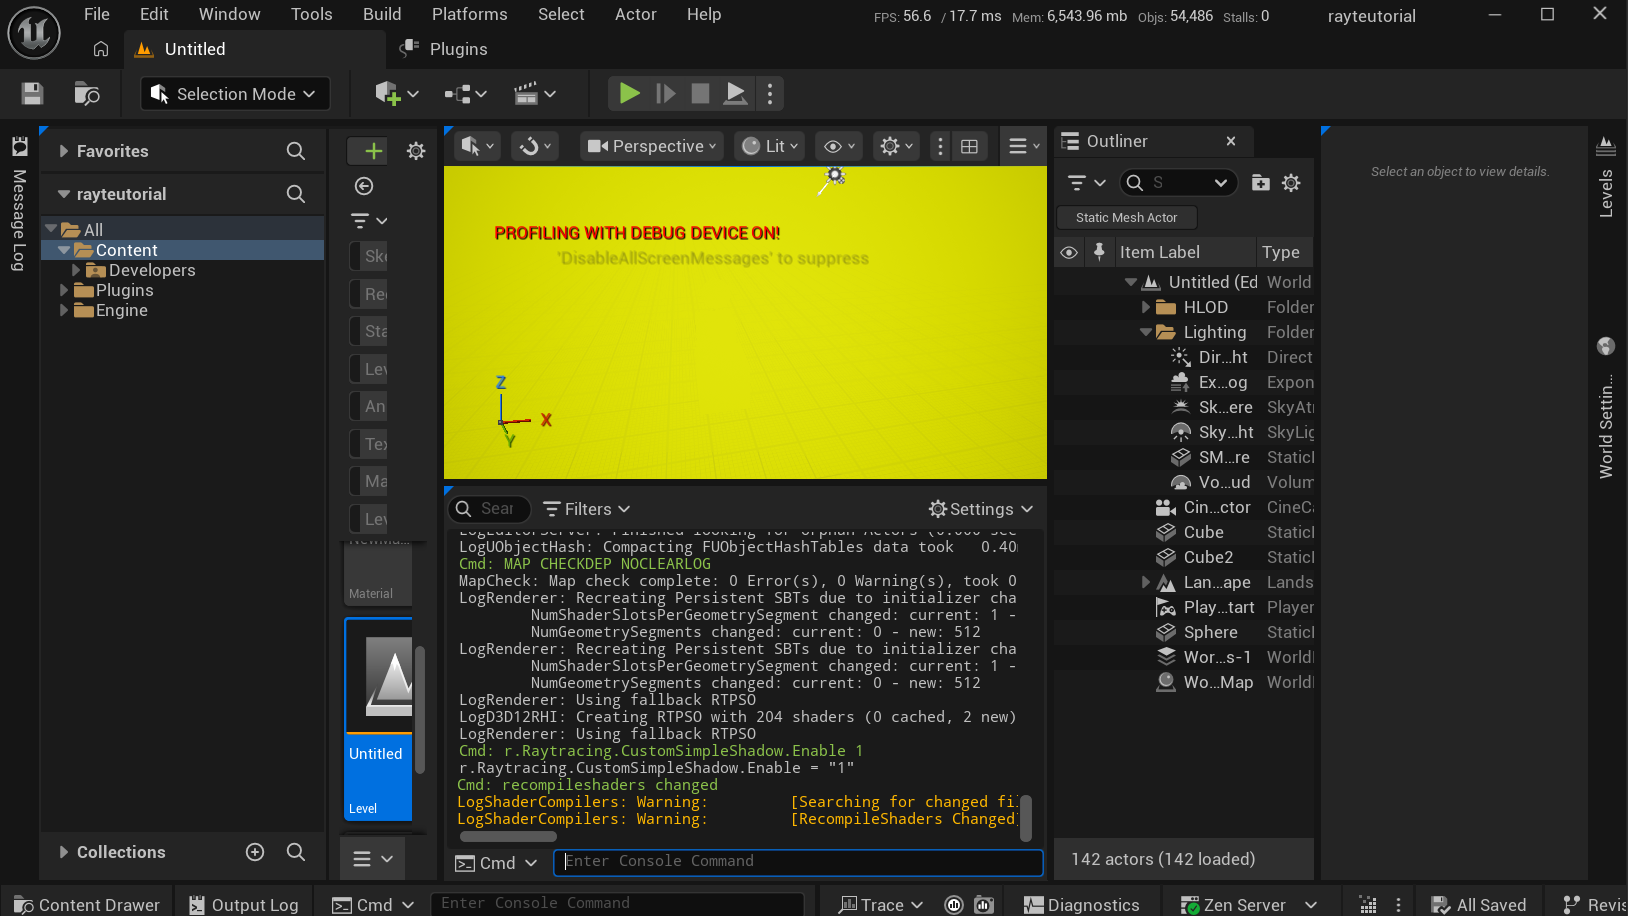
Task: Open viewport layout grid icon
Action: coord(969,147)
